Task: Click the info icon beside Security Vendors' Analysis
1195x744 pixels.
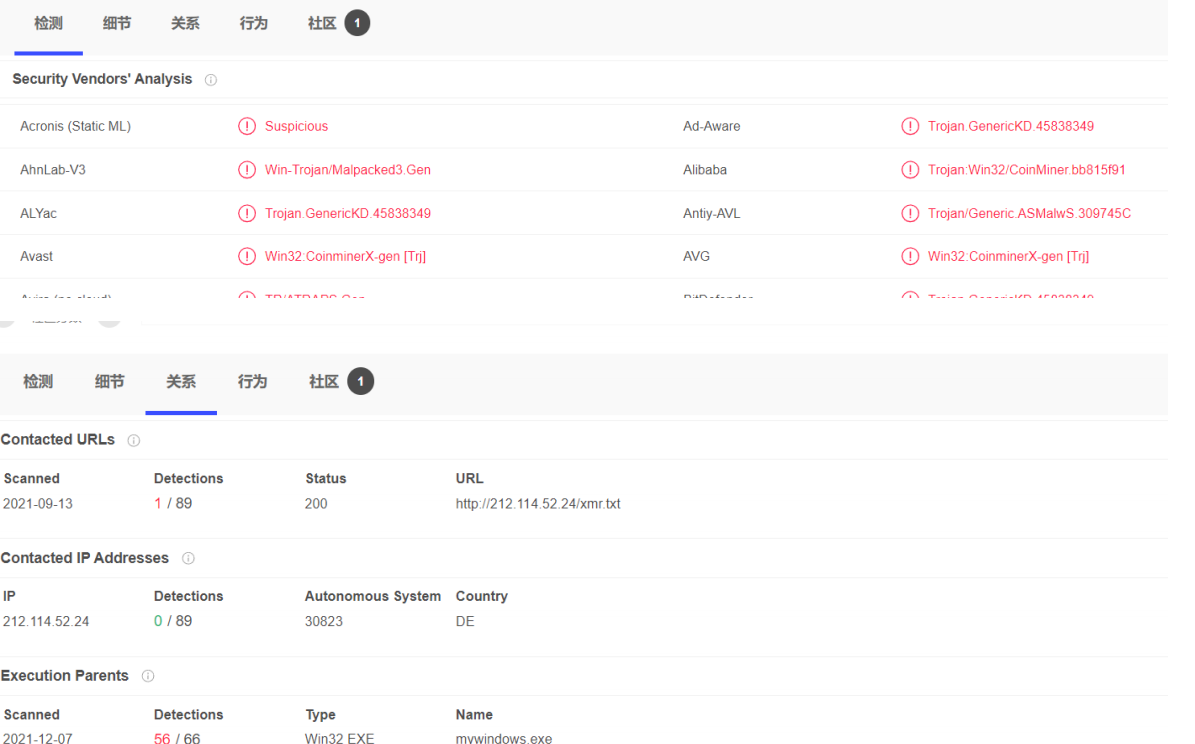Action: [211, 80]
